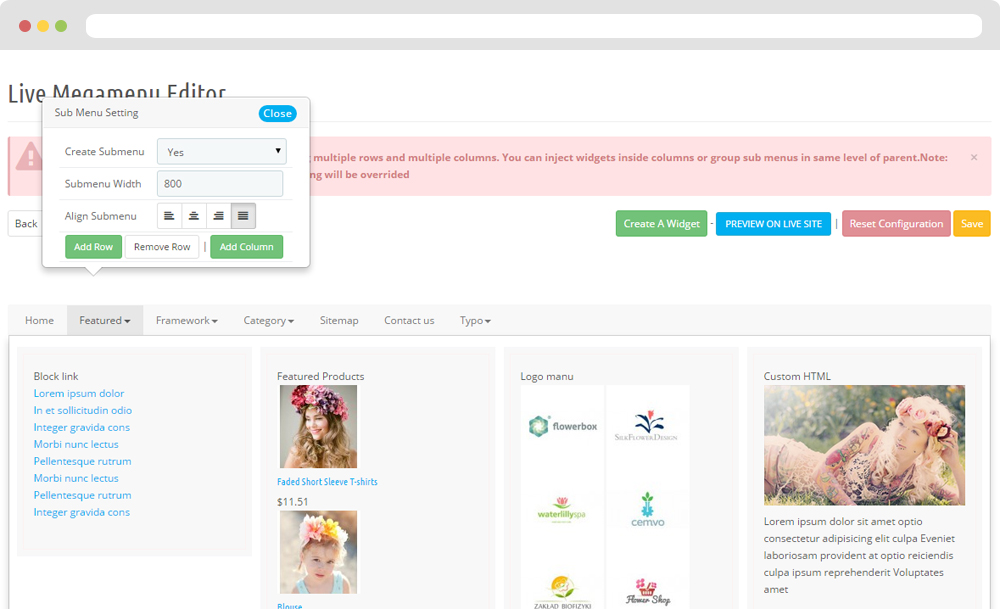This screenshot has width=1000, height=609.
Task: Open the In et sollicitudin odio link
Action: [83, 411]
